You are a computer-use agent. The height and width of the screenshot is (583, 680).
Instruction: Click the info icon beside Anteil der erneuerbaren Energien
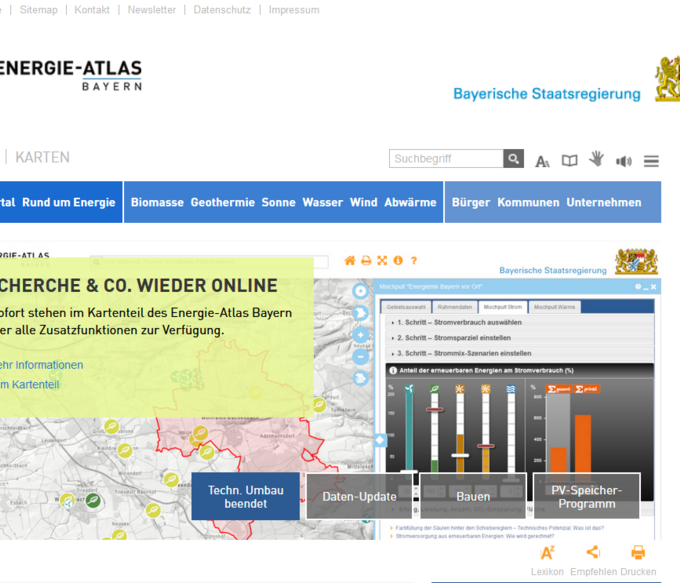tap(393, 370)
